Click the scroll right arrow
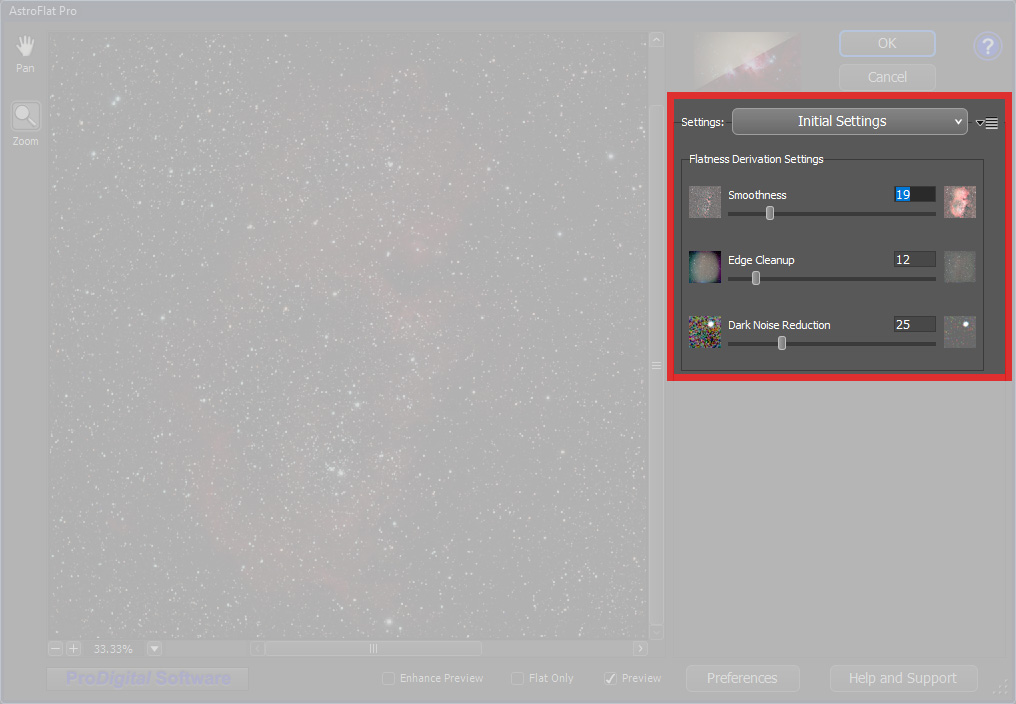Viewport: 1016px width, 704px height. (x=640, y=648)
